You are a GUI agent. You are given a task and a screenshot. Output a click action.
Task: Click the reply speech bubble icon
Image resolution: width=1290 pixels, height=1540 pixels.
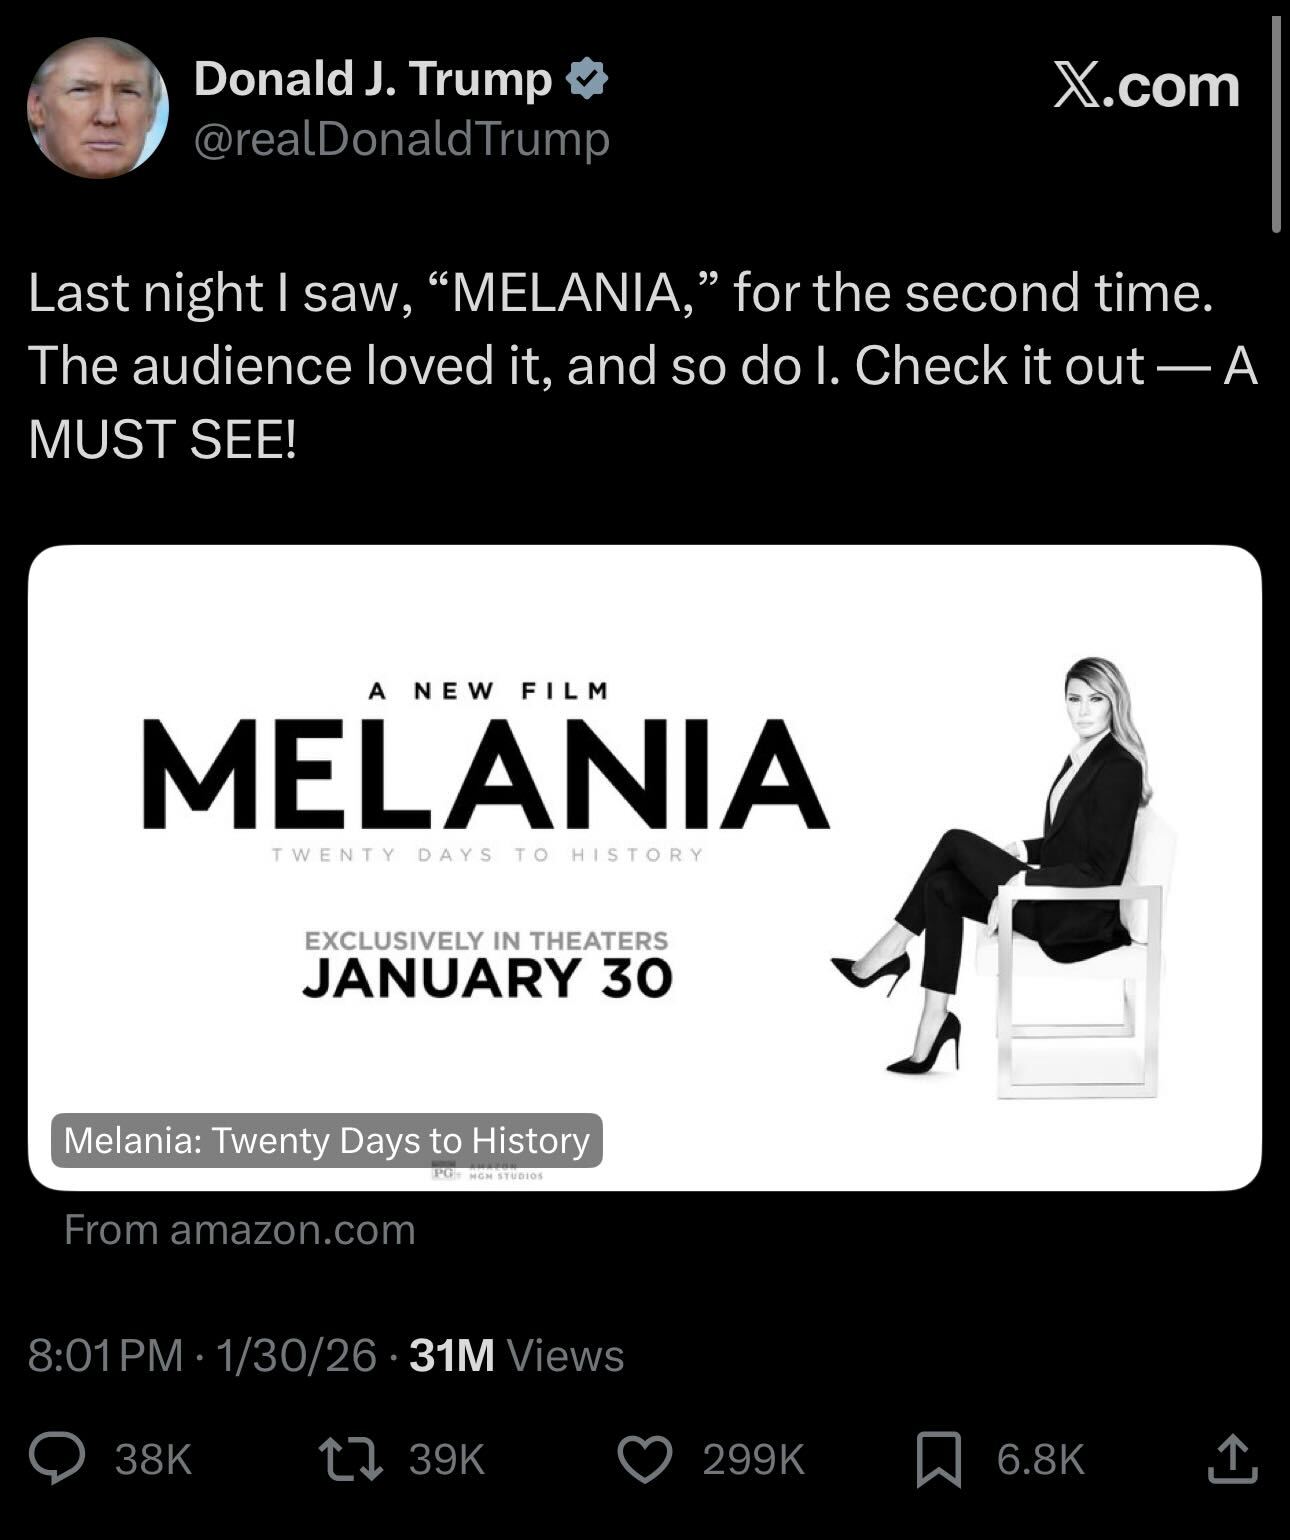[x=57, y=1458]
